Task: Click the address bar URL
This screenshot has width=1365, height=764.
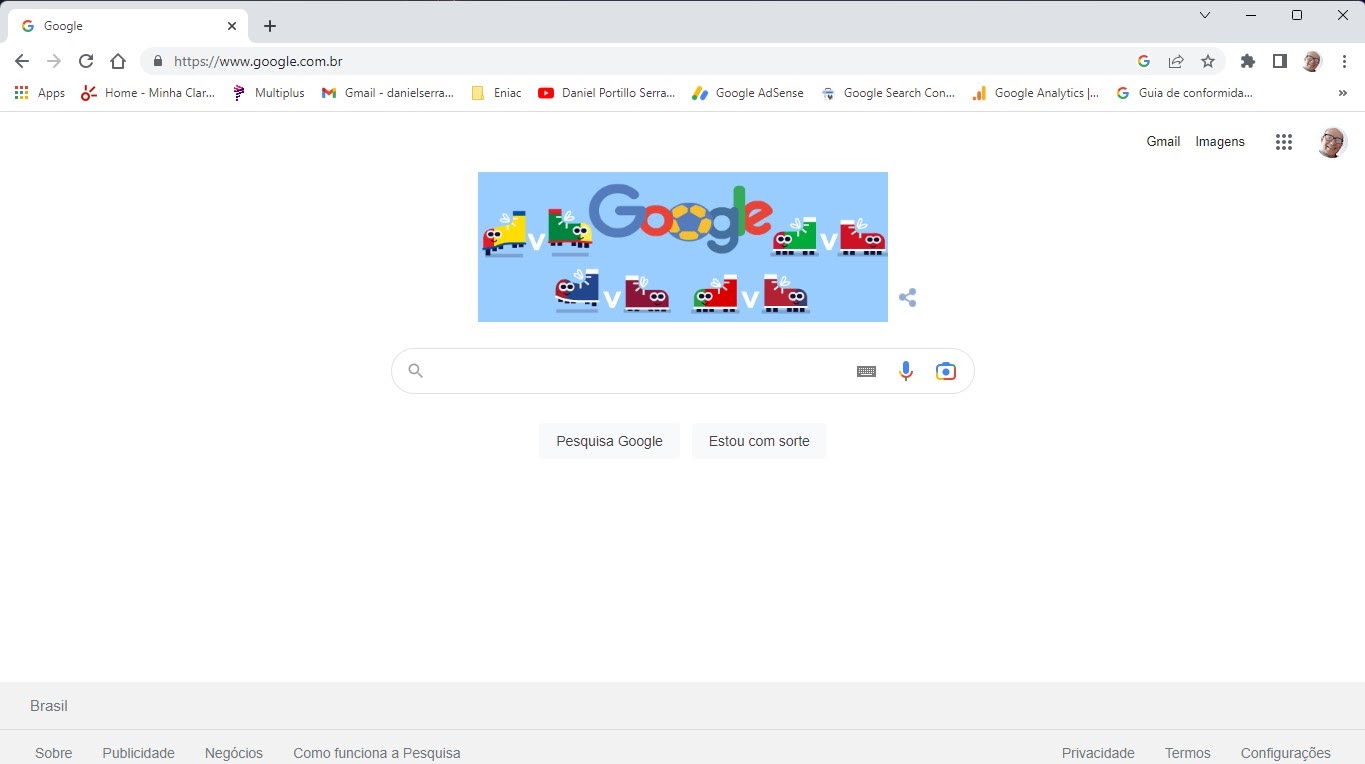Action: pyautogui.click(x=258, y=61)
